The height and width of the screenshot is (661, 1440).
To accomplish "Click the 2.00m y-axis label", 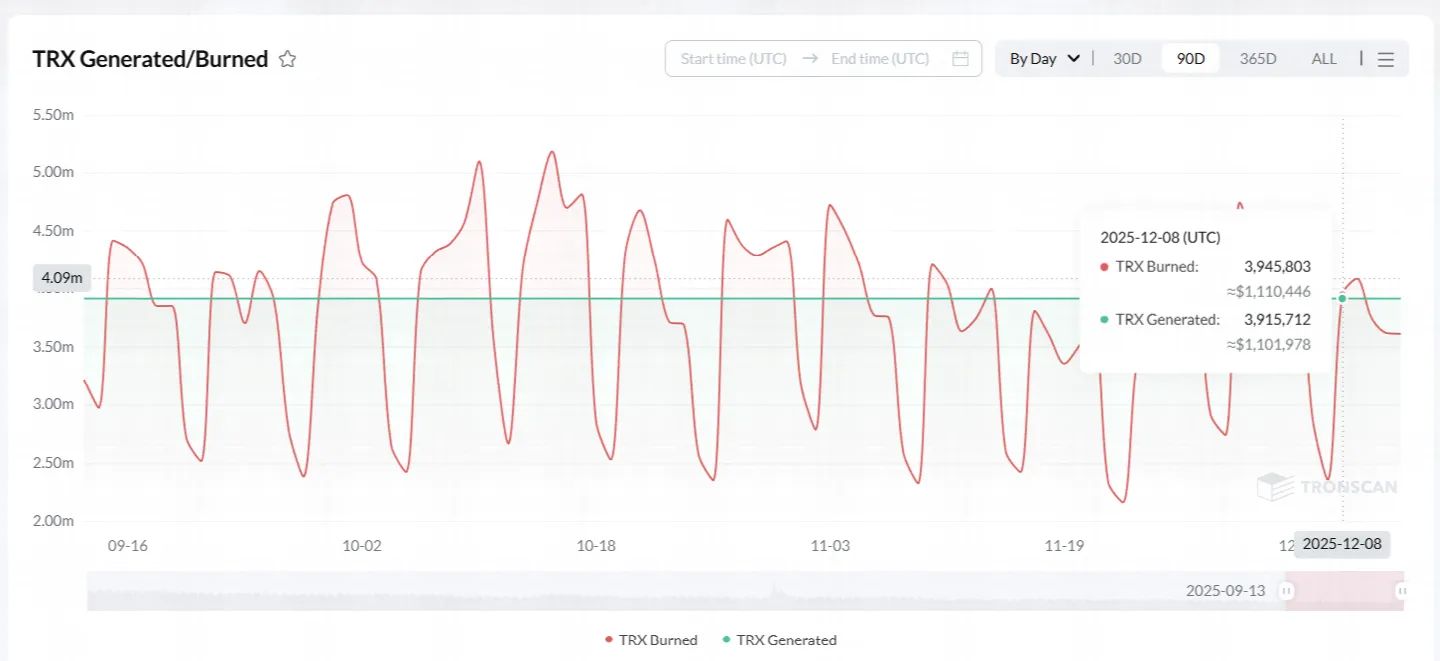I will point(54,521).
